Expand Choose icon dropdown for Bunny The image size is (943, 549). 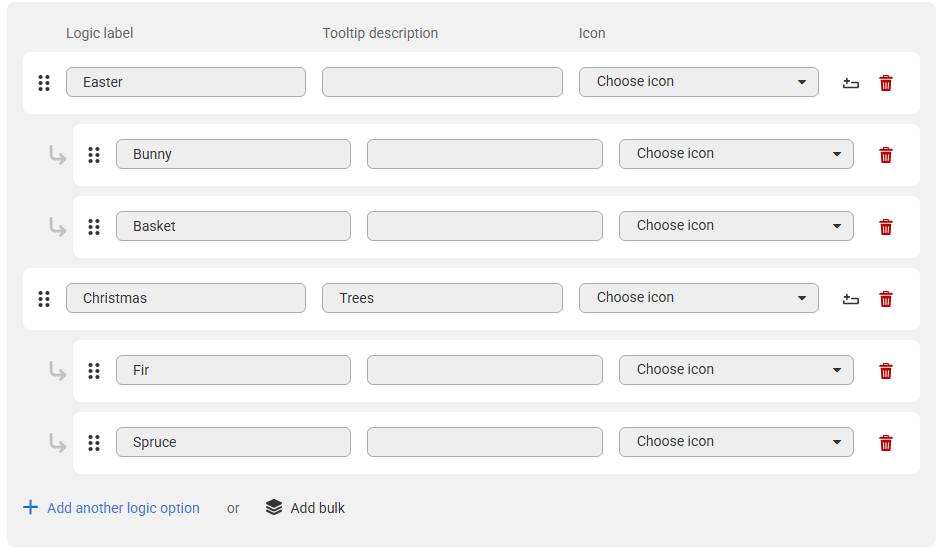(735, 154)
